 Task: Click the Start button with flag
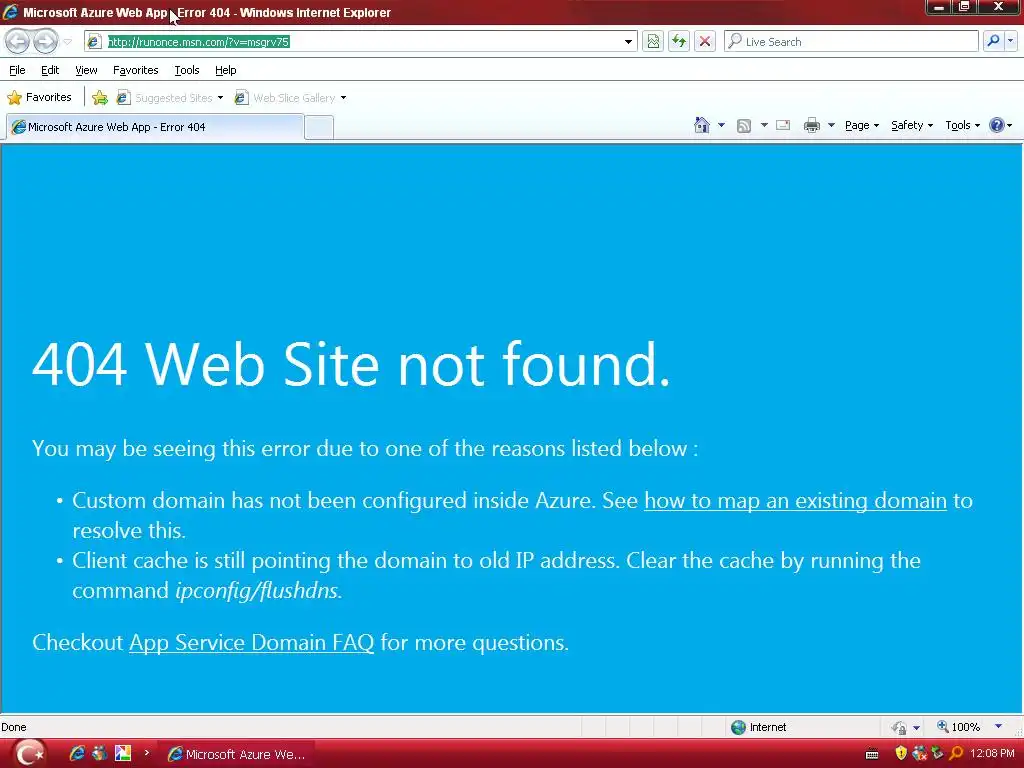pos(29,754)
